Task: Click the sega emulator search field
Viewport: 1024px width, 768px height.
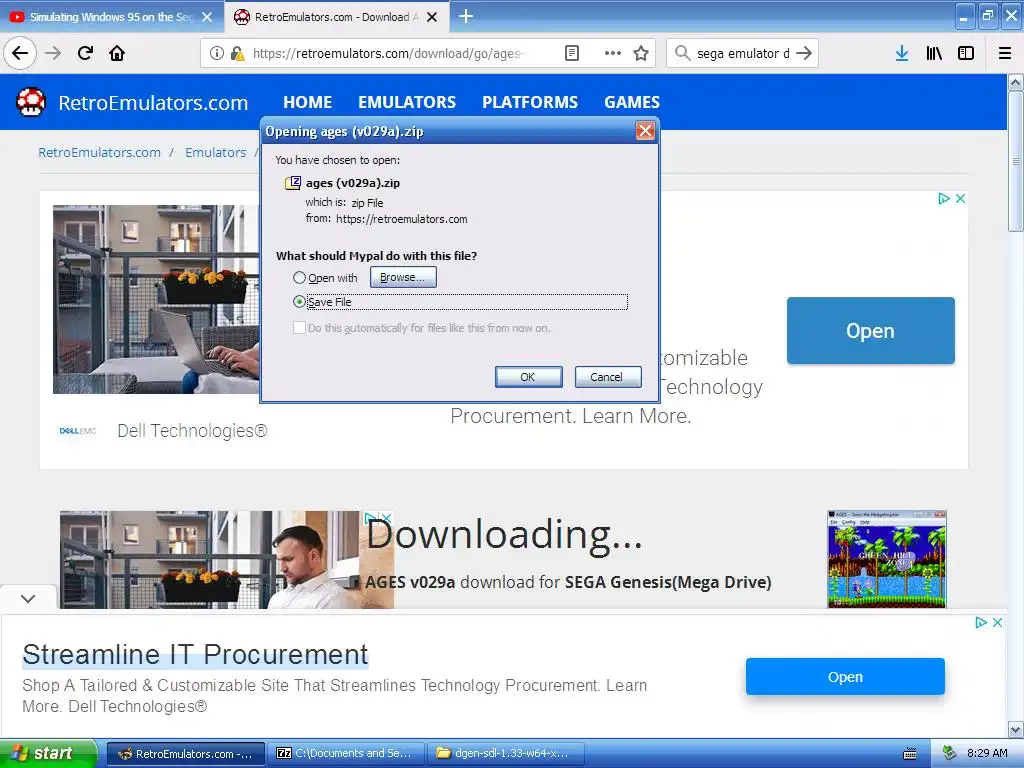Action: pos(743,53)
